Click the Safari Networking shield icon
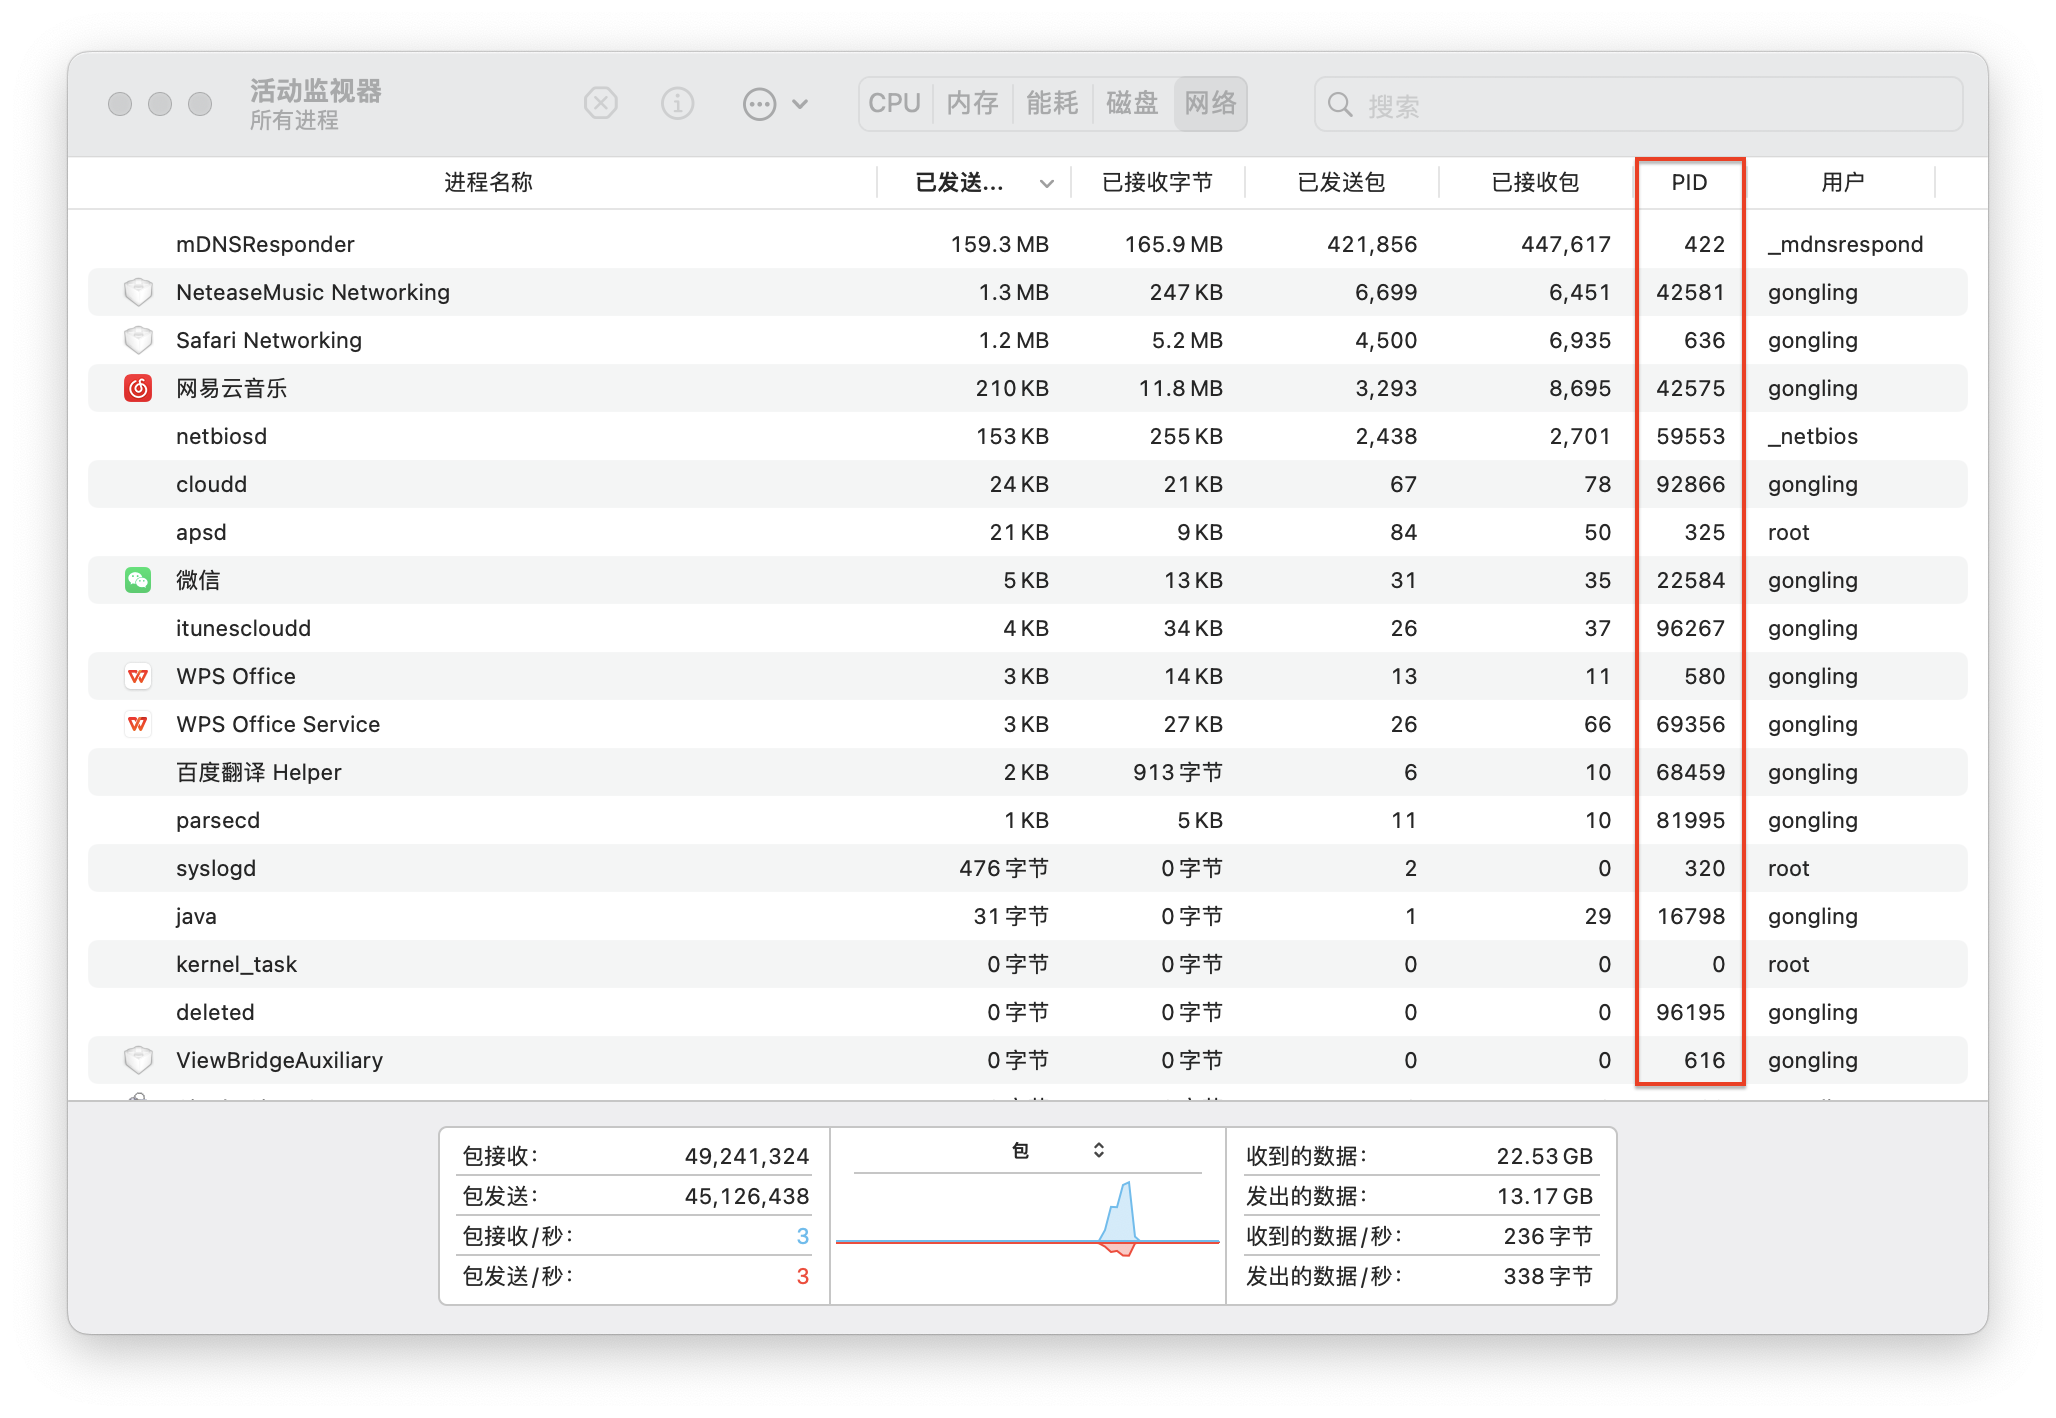2056x1418 pixels. pos(138,340)
